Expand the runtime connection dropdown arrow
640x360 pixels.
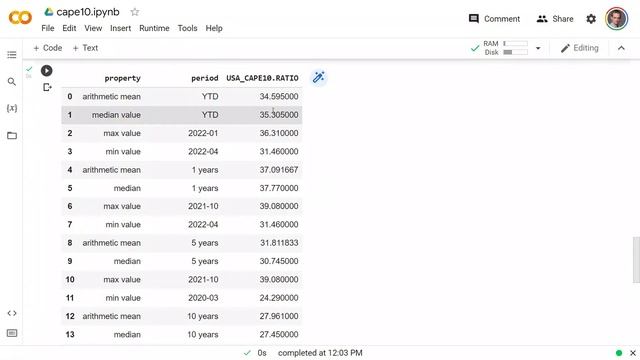(x=538, y=48)
